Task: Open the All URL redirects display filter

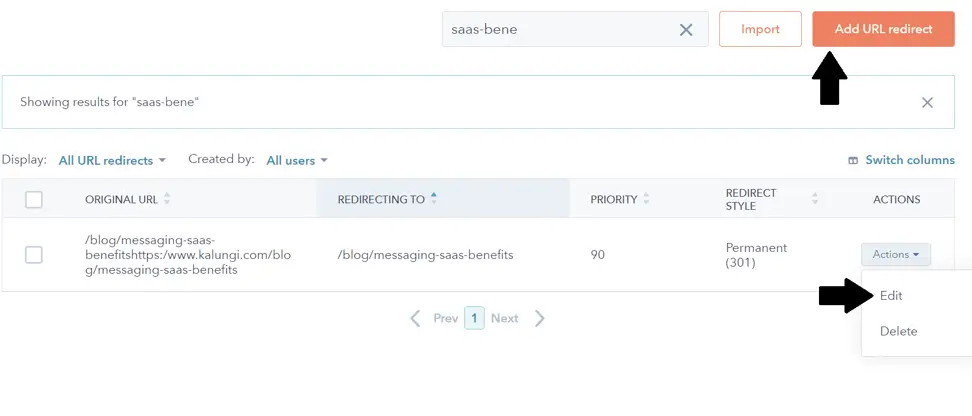Action: 112,160
